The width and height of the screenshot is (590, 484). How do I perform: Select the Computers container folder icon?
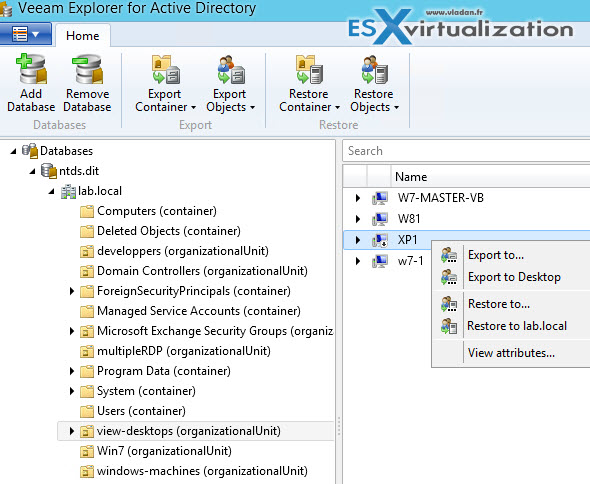tap(87, 211)
